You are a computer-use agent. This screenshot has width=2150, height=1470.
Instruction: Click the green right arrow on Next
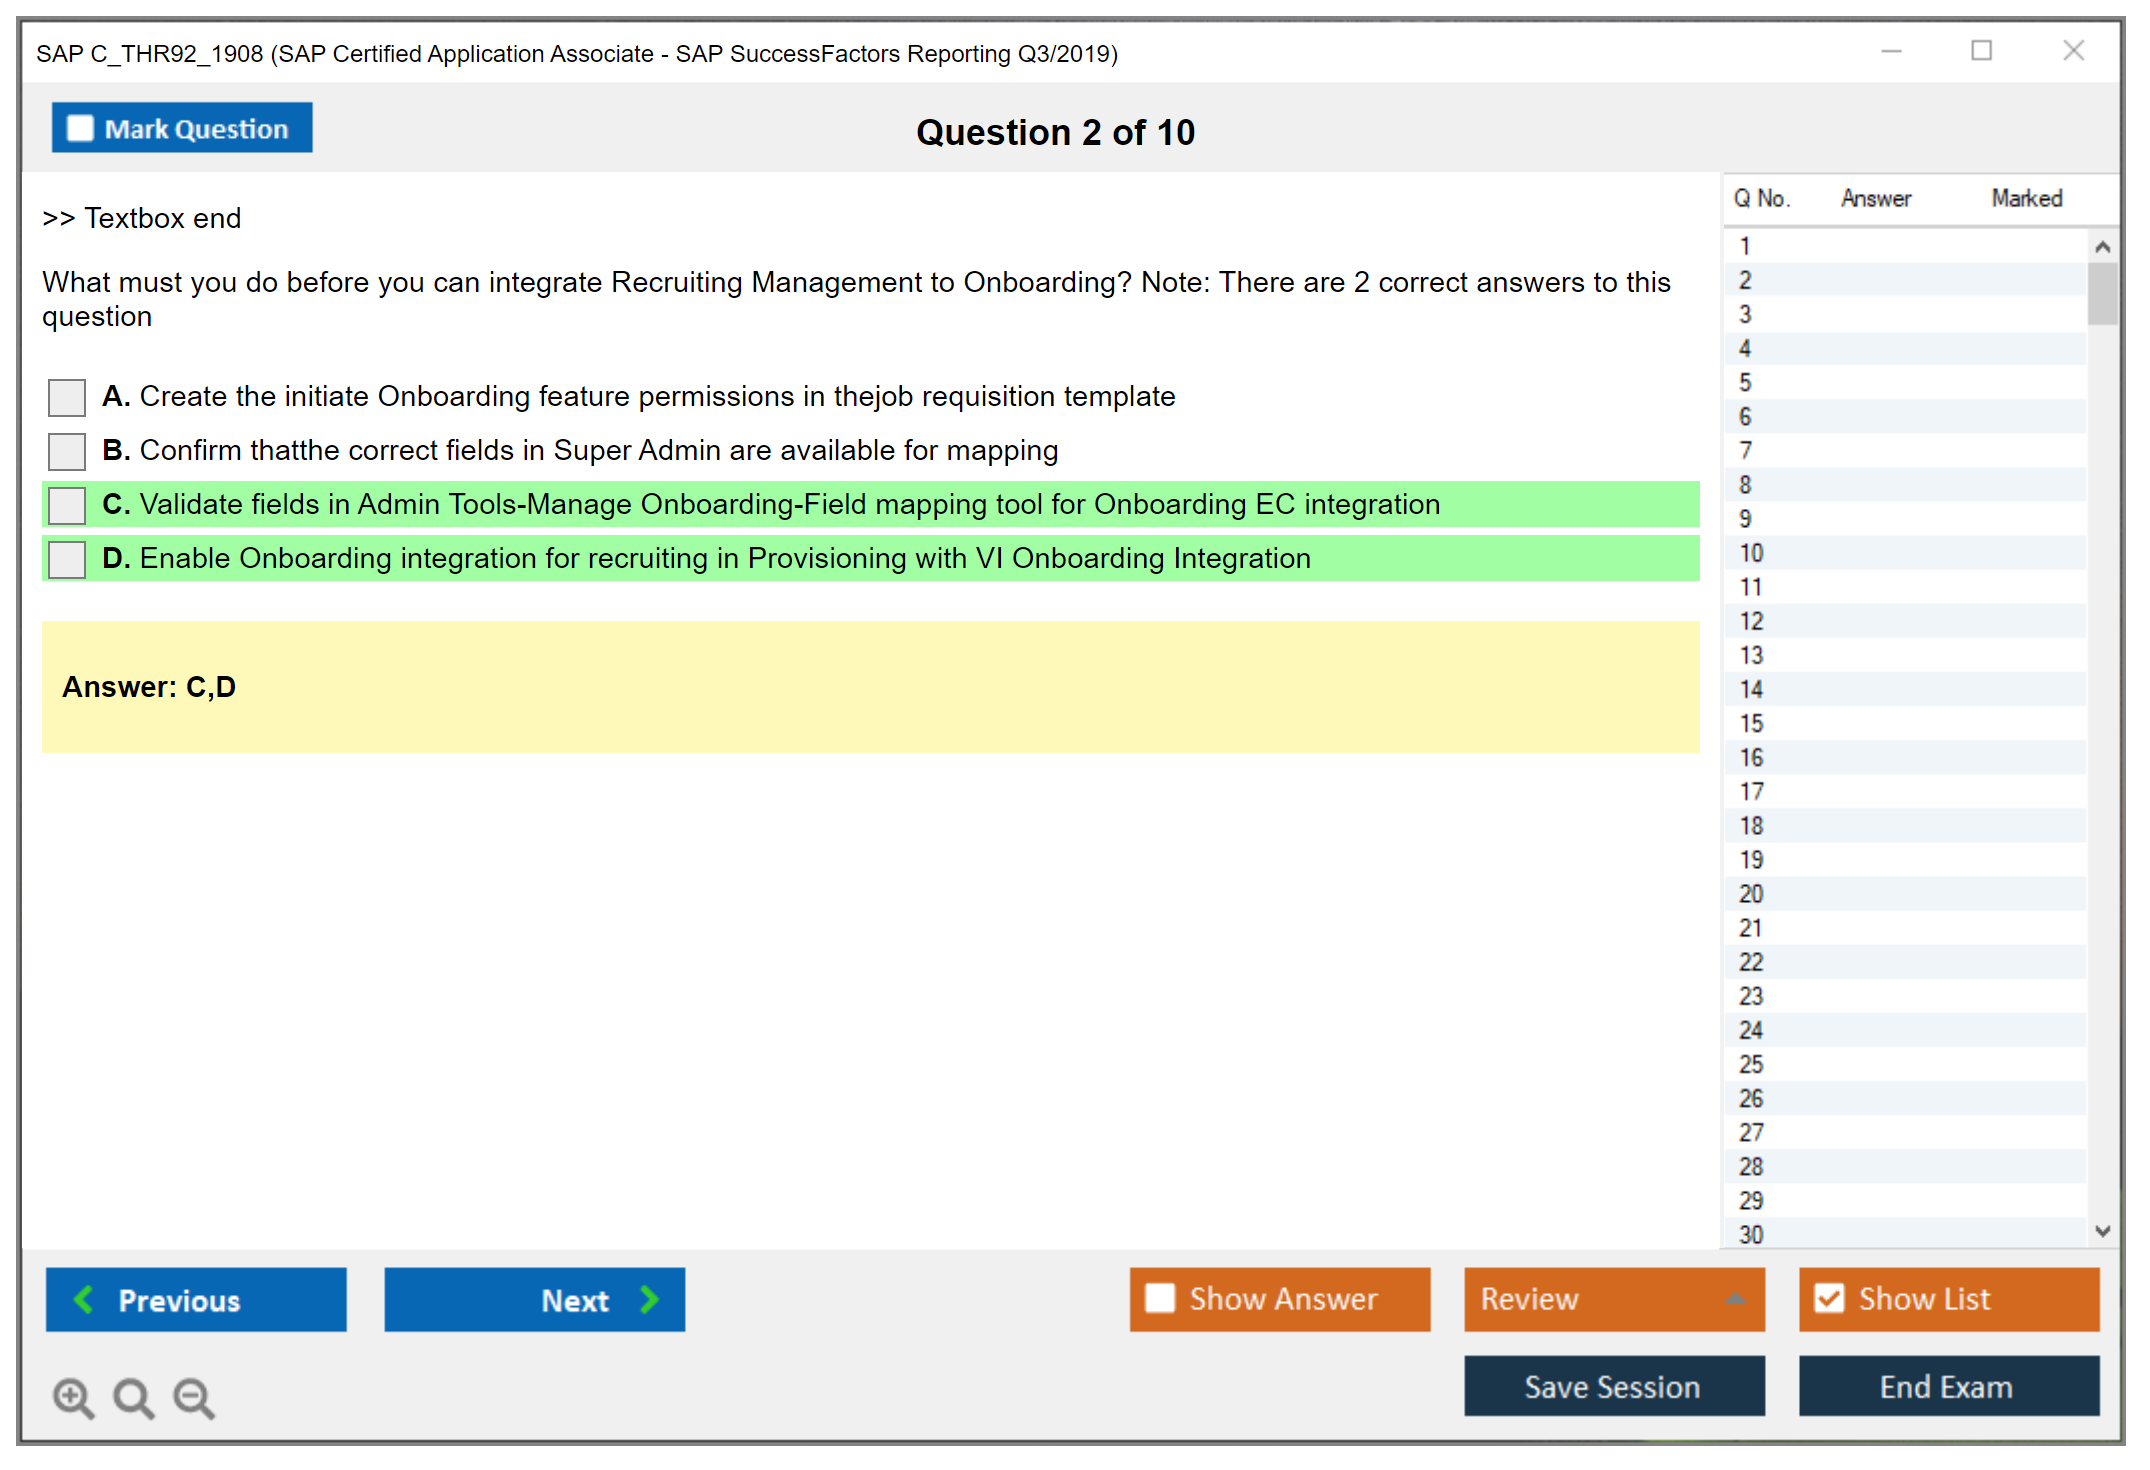coord(649,1299)
